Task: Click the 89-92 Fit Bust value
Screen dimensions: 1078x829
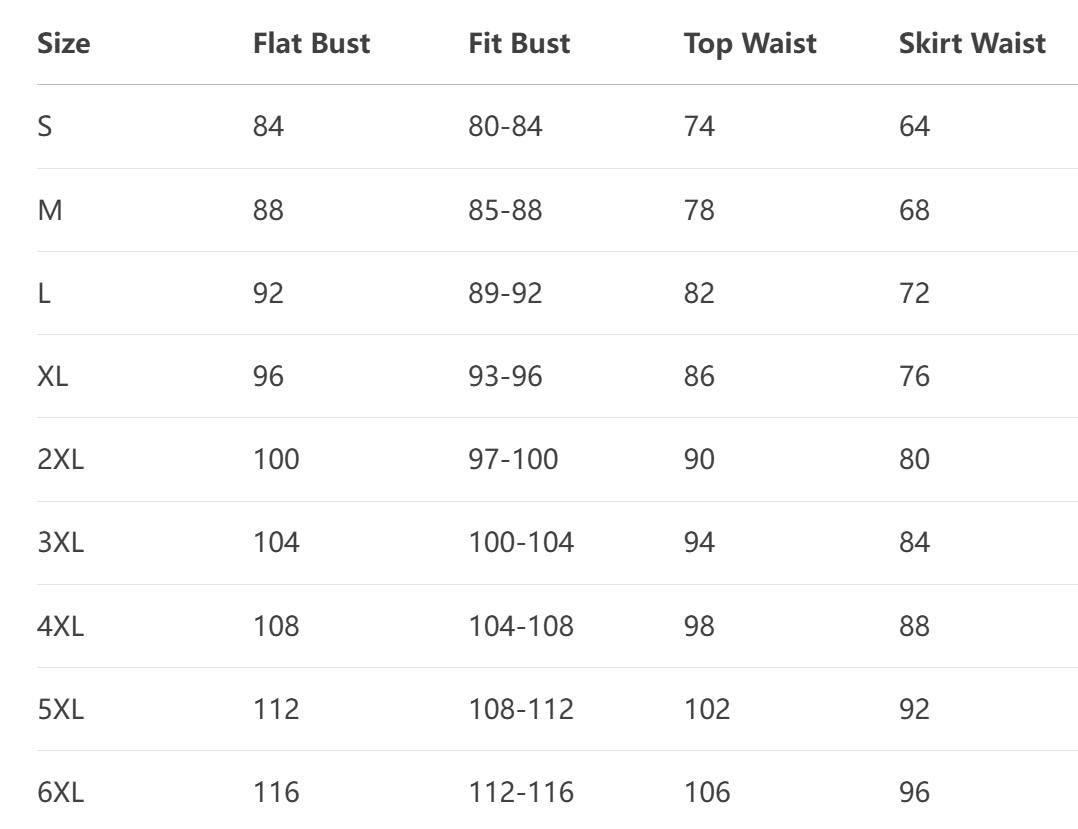Action: (x=505, y=293)
